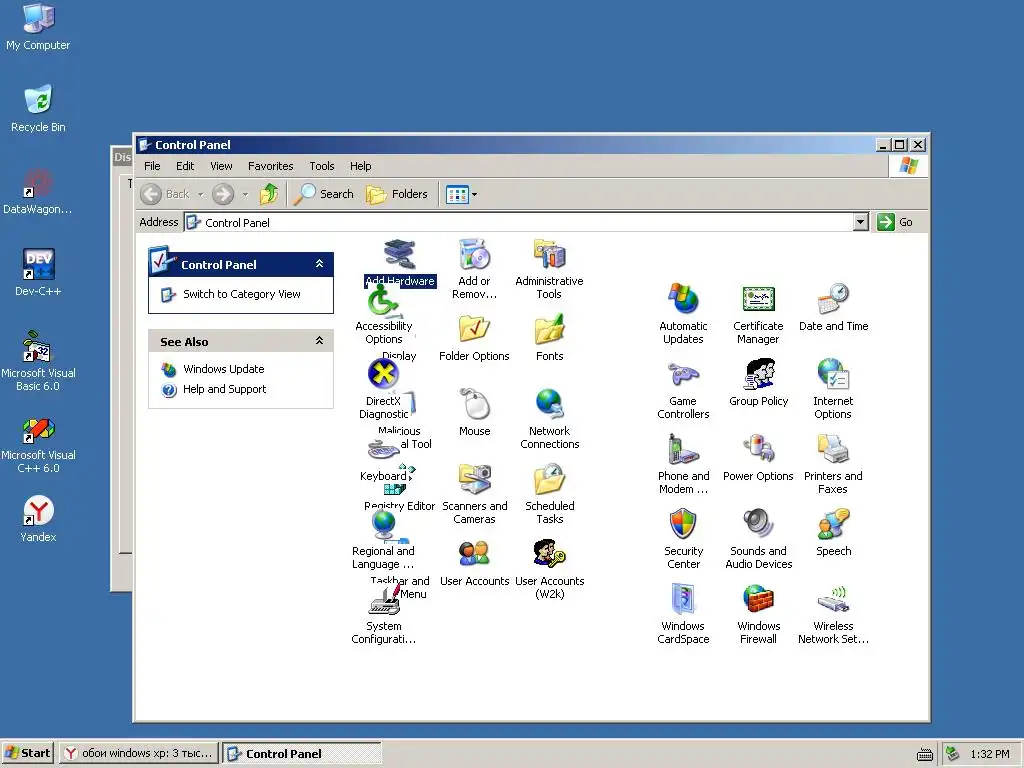Open User Accounts (W2k) icon

549,554
